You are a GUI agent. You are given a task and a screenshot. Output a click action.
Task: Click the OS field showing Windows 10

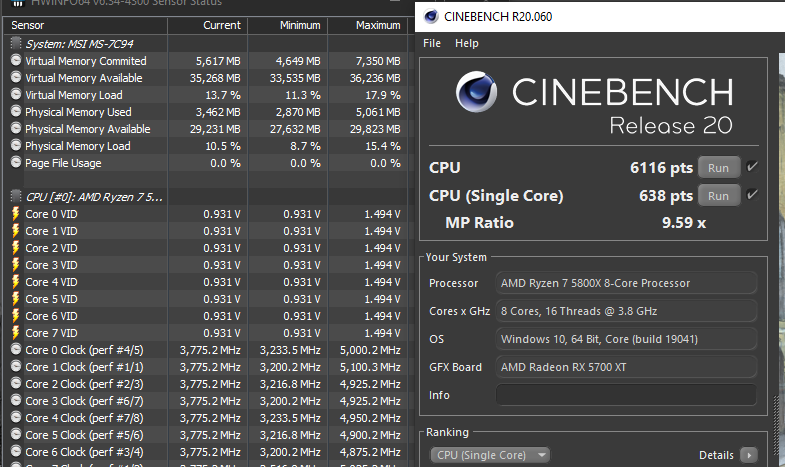[x=626, y=339]
